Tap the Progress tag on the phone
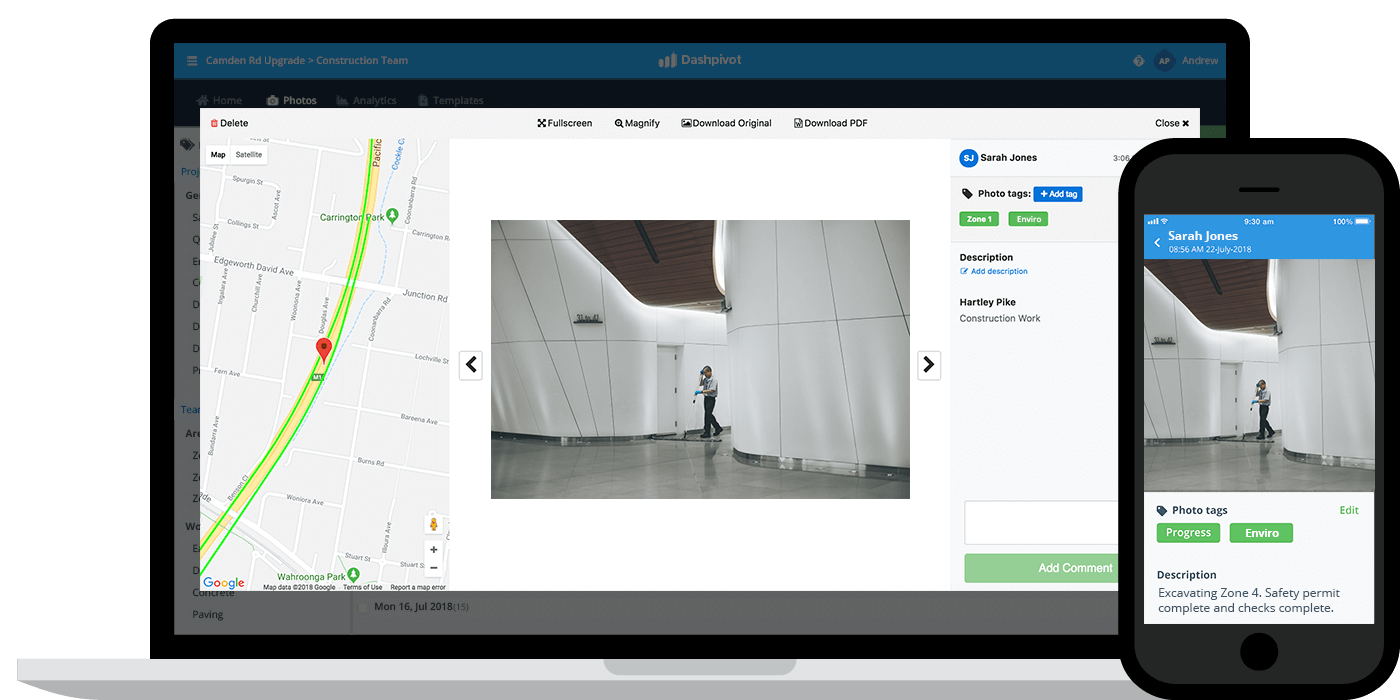The image size is (1400, 700). coord(1188,533)
